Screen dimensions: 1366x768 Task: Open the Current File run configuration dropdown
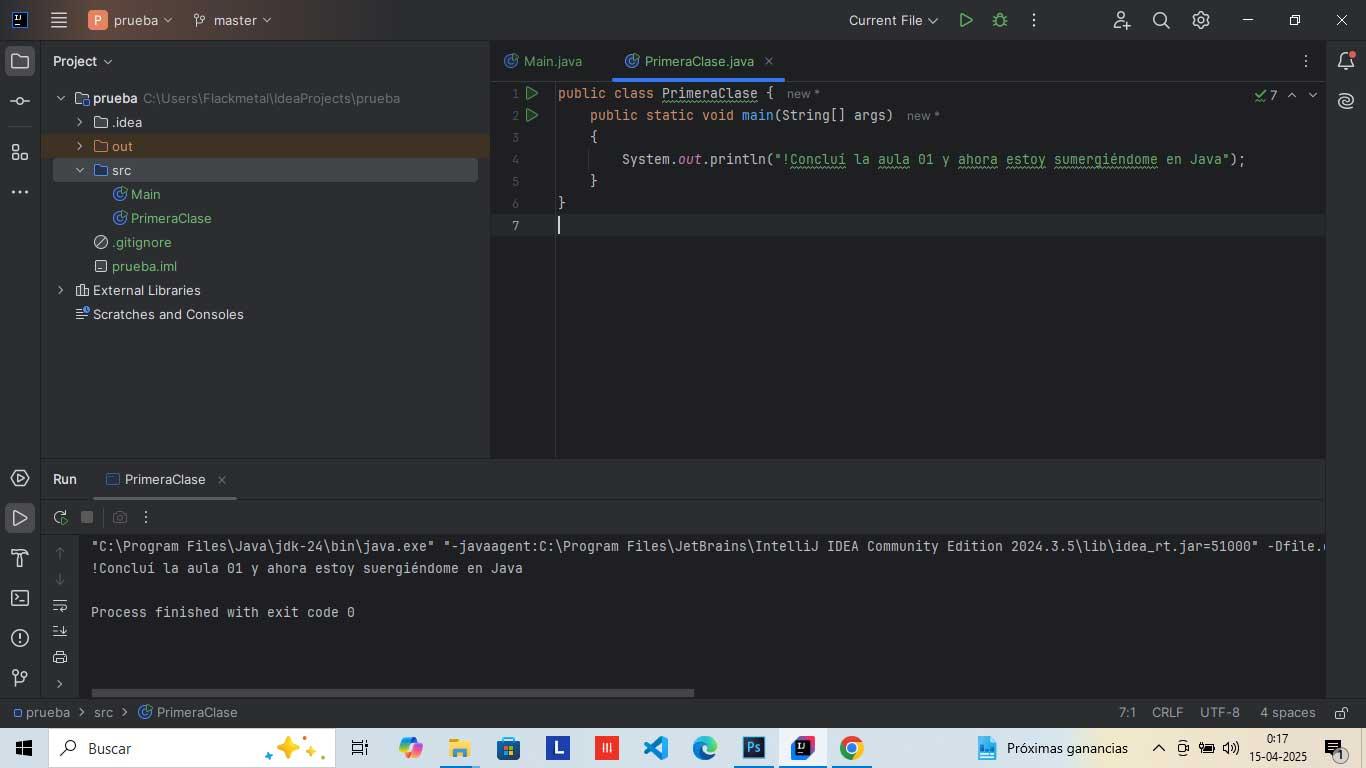tap(893, 20)
